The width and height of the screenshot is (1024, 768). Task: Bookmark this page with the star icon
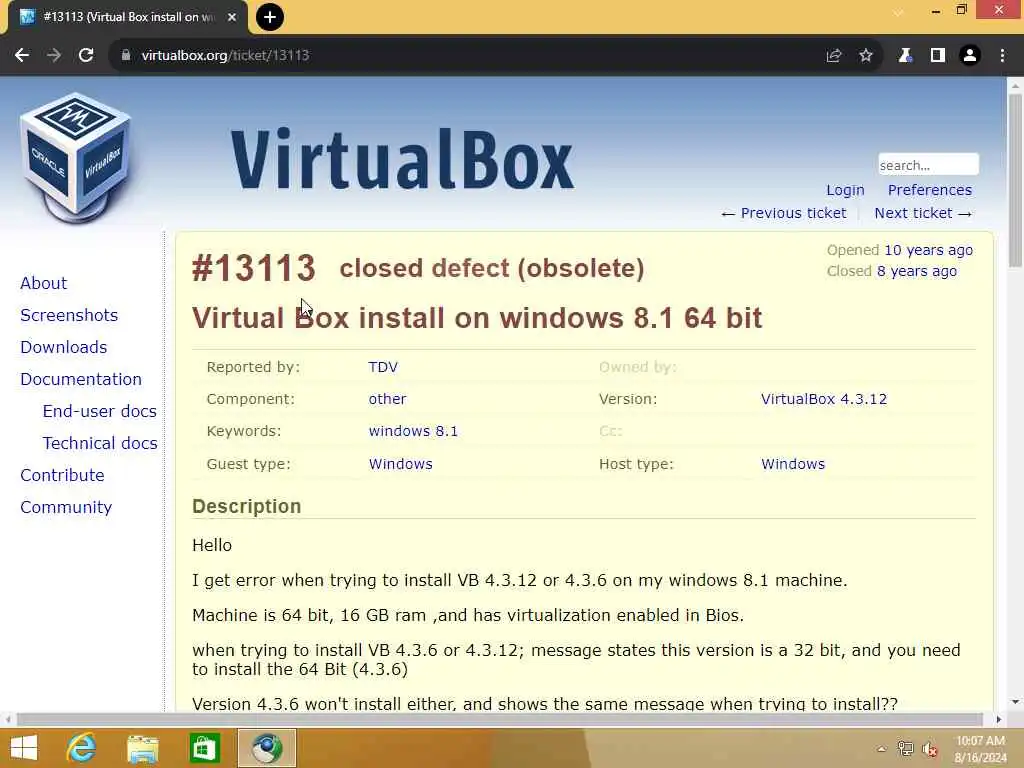(866, 56)
